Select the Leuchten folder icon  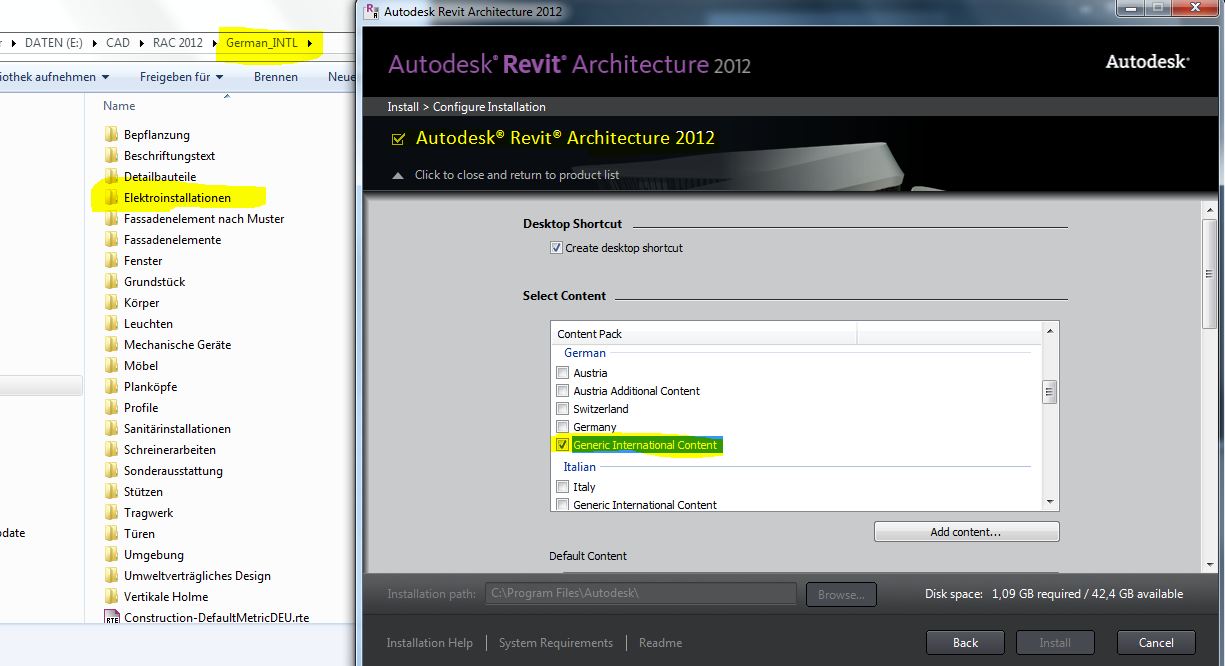coord(111,324)
